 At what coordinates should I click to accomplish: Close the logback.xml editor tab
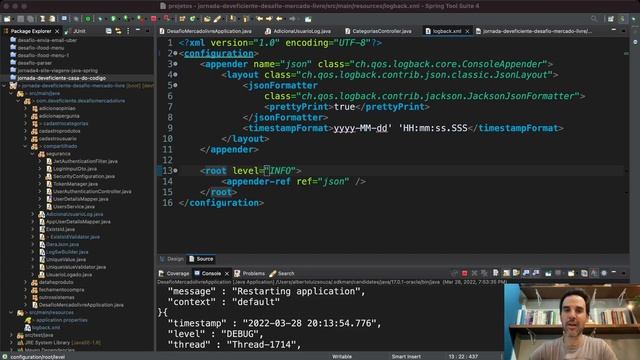pos(467,31)
